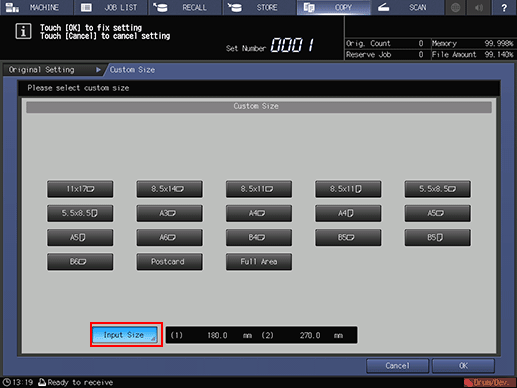The image size is (517, 388).
Task: Click the 270.0 mm dimension (2) value
Action: pos(310,335)
